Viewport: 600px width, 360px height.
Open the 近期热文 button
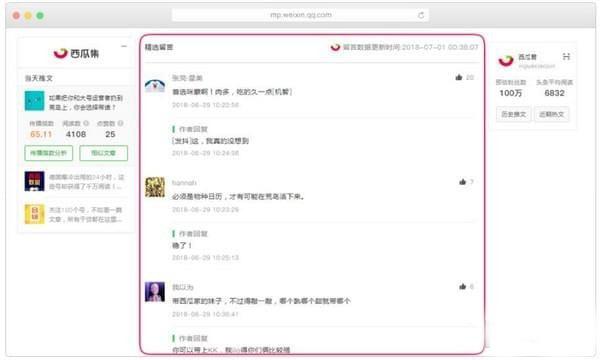point(551,114)
